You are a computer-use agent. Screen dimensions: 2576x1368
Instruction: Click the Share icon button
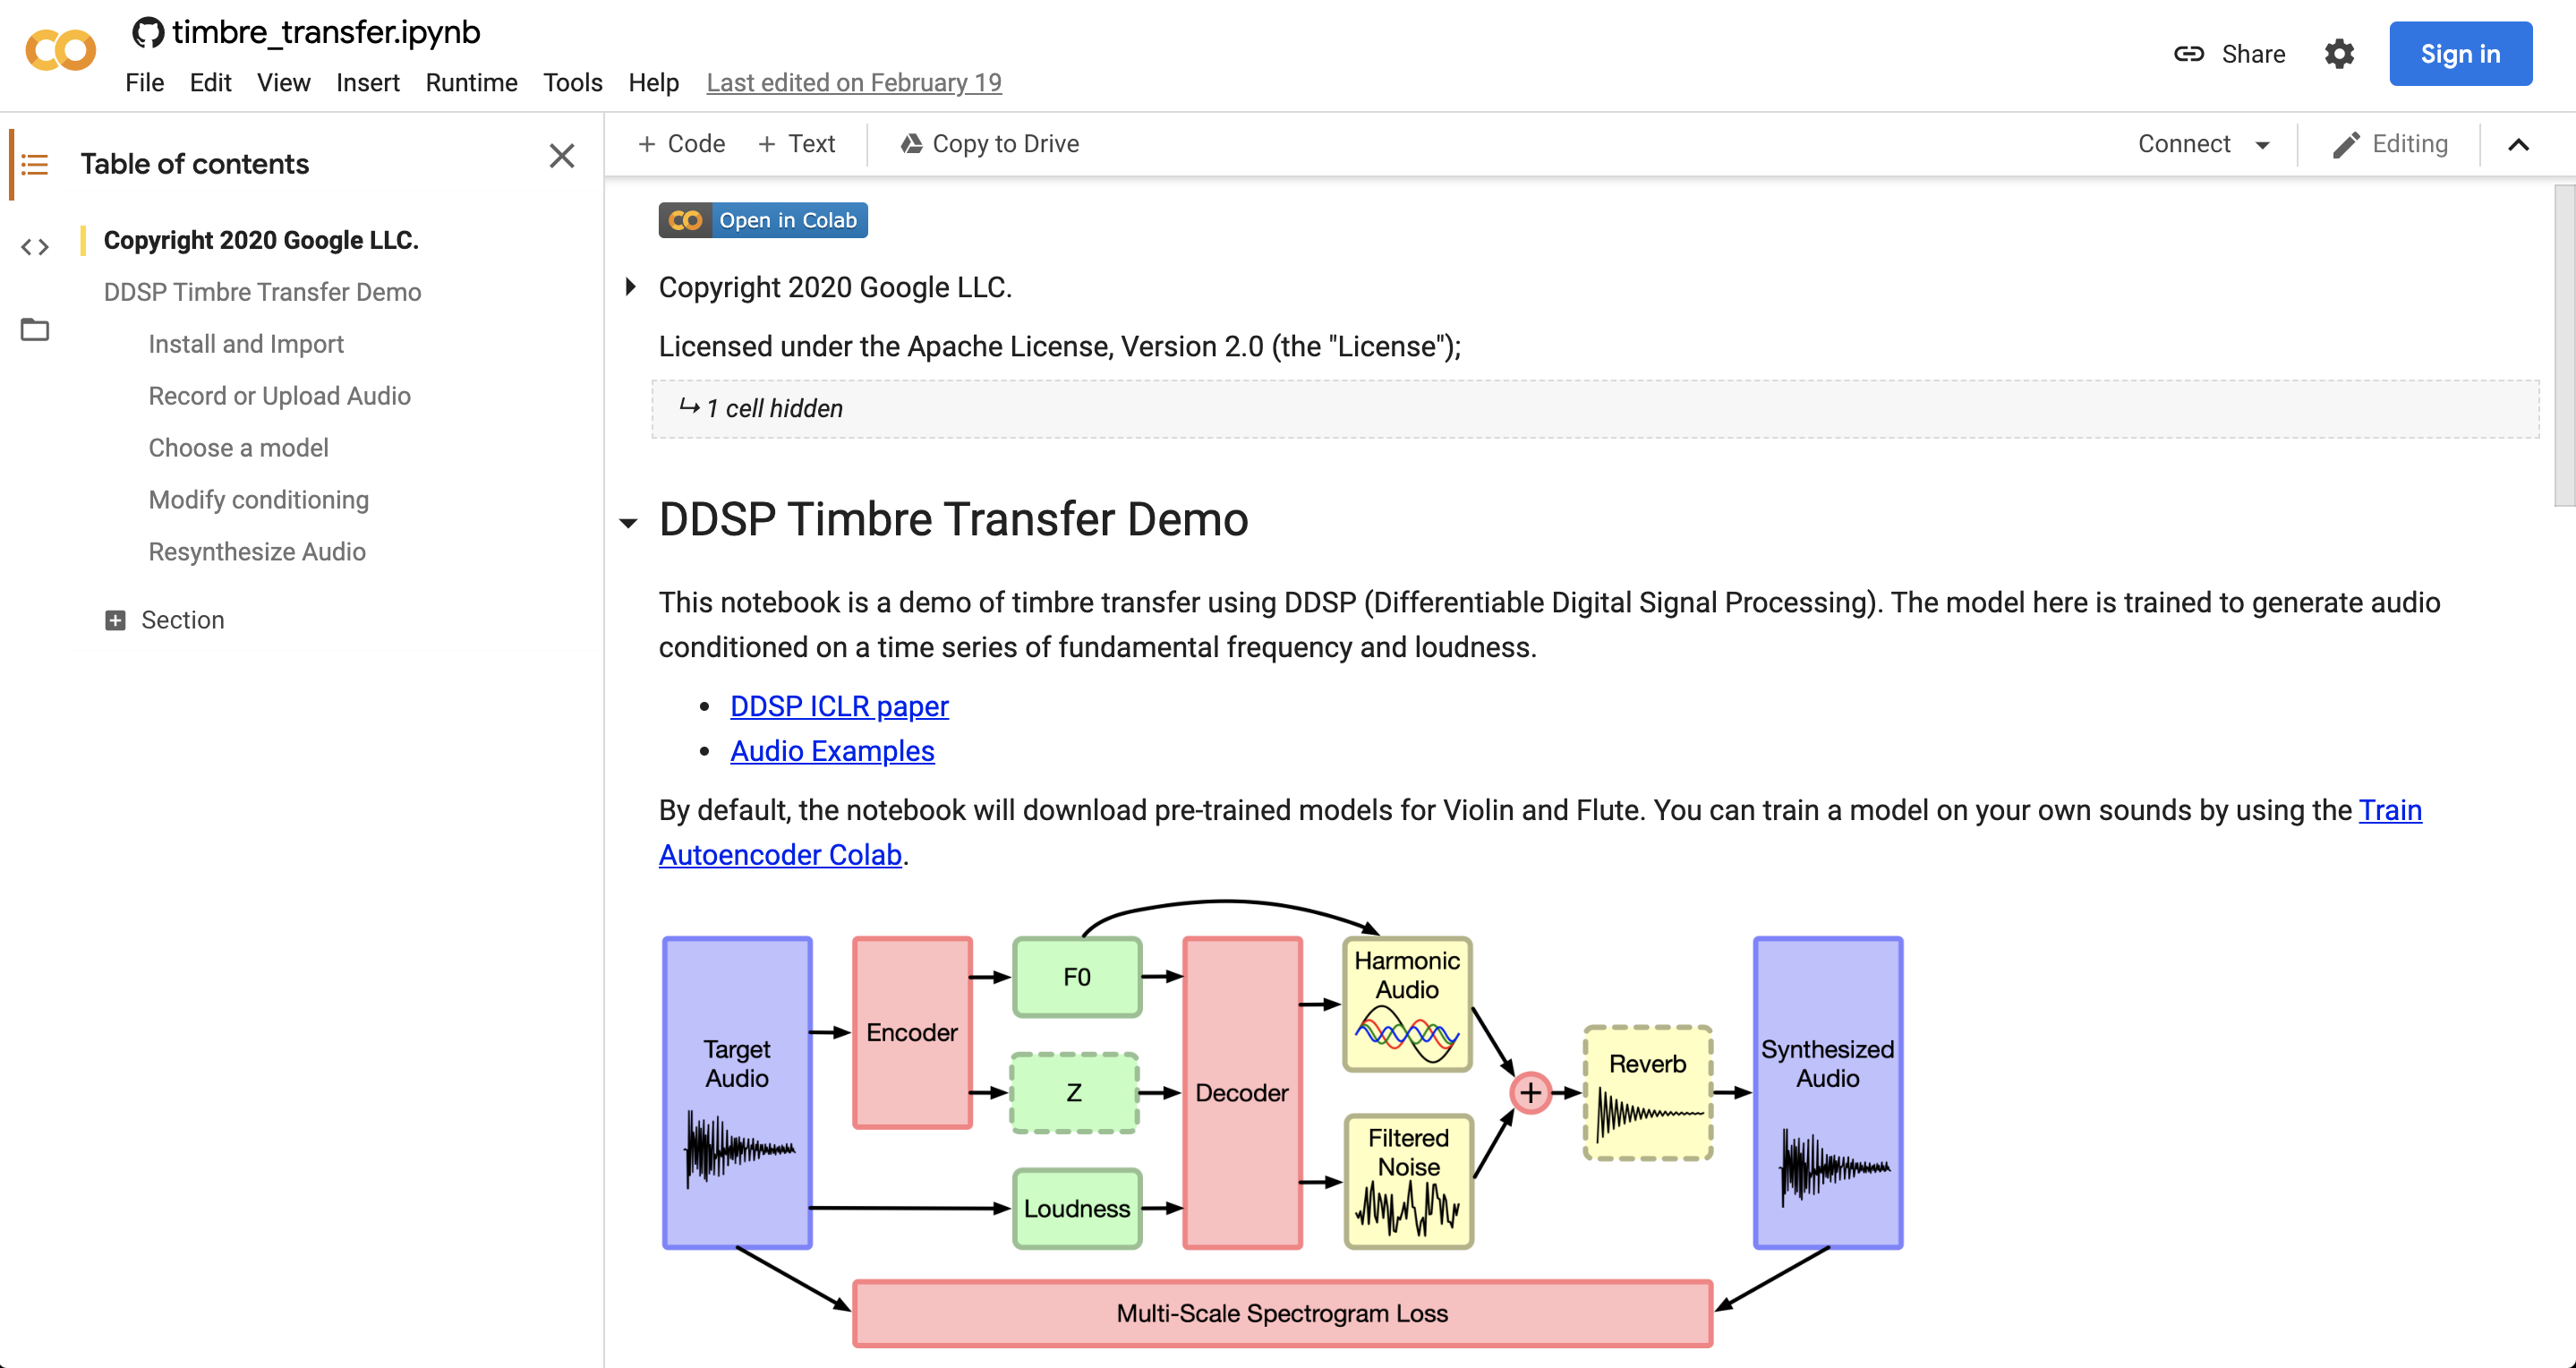point(2191,53)
